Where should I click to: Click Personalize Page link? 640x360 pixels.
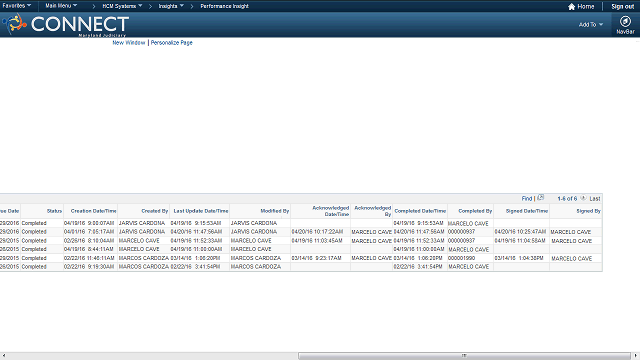[x=171, y=42]
